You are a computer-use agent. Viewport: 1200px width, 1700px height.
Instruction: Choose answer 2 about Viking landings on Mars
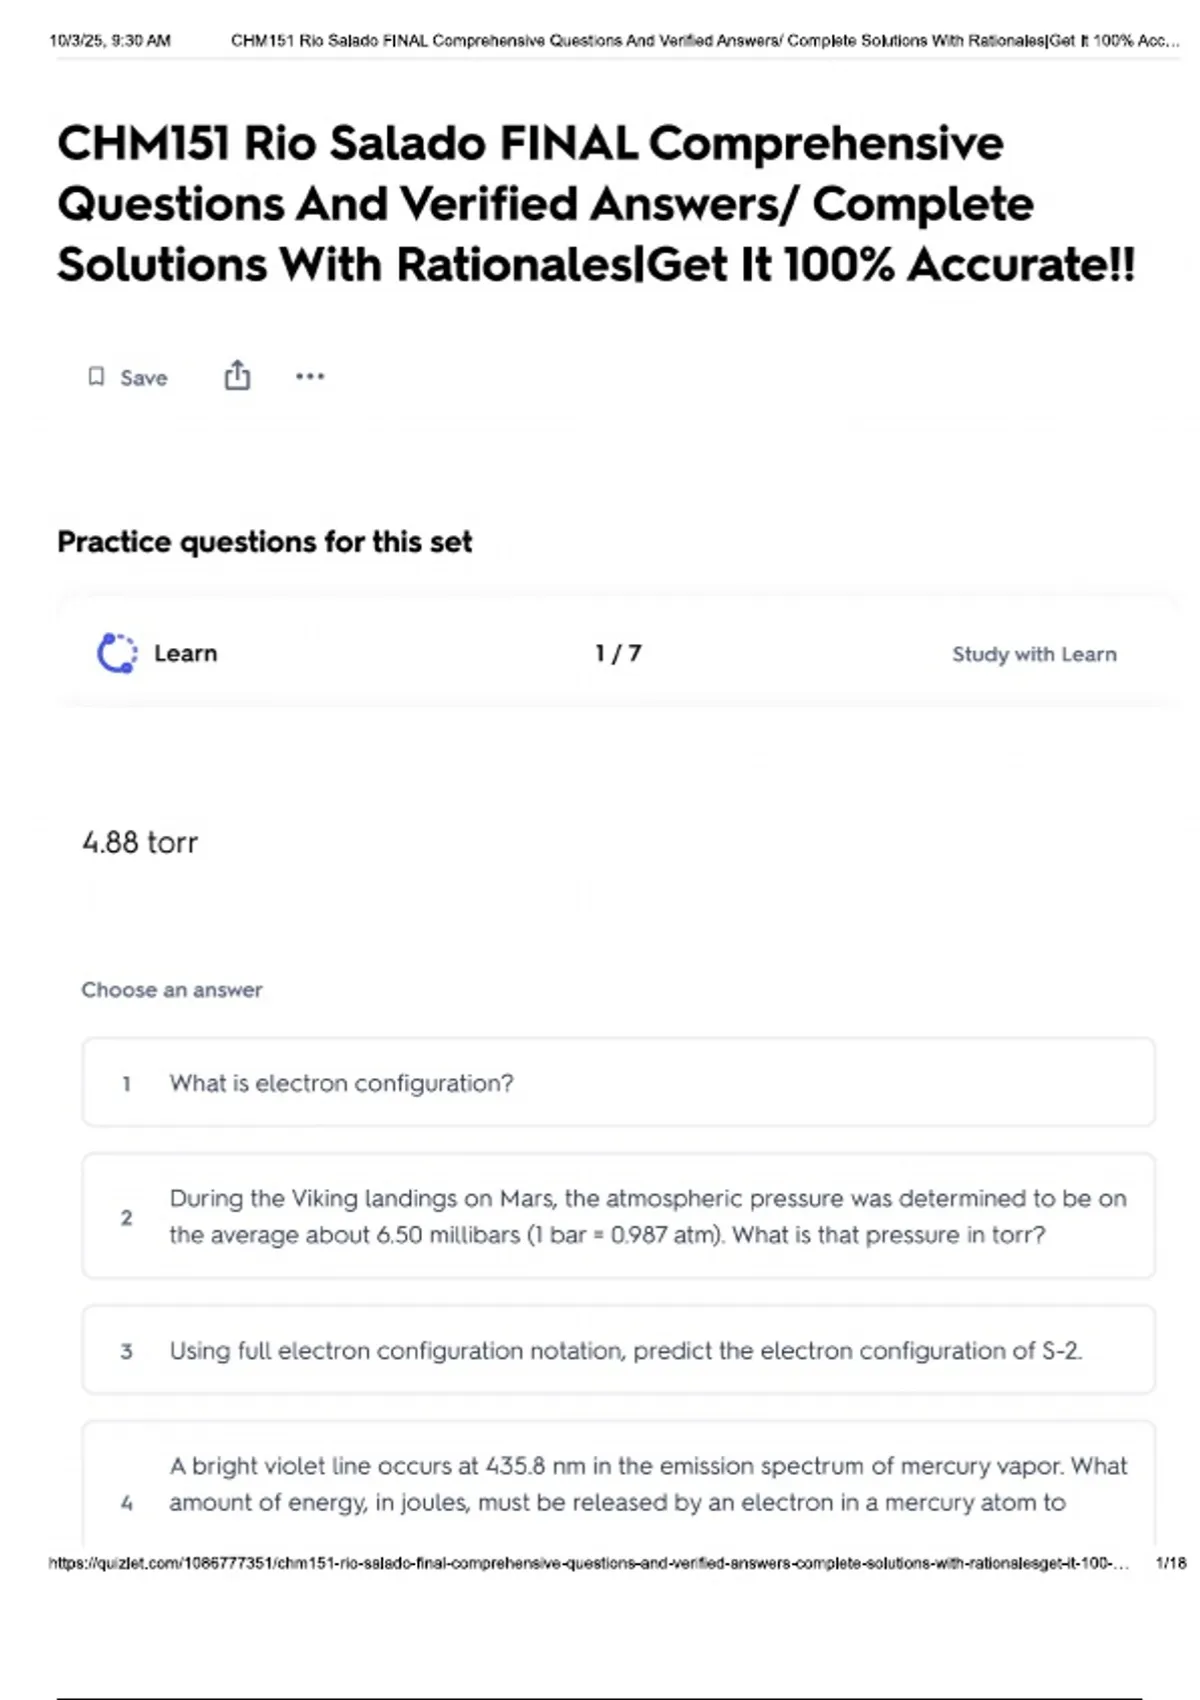[618, 1216]
